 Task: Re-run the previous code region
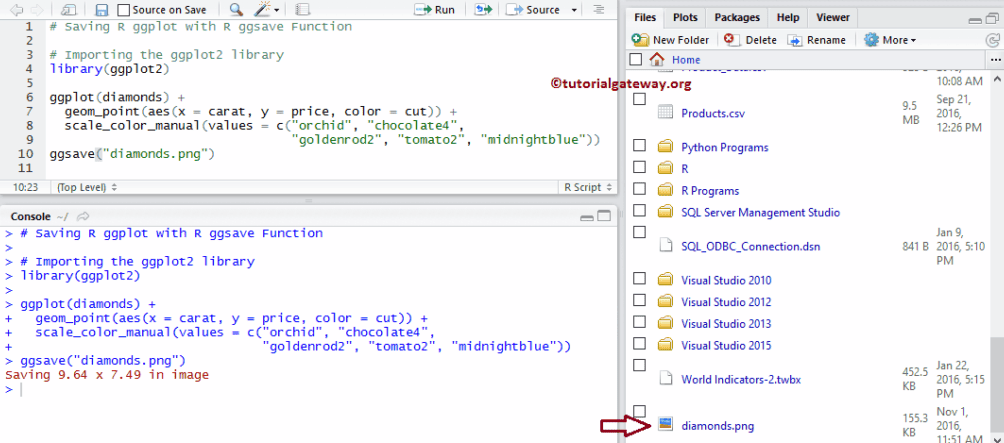click(x=483, y=10)
